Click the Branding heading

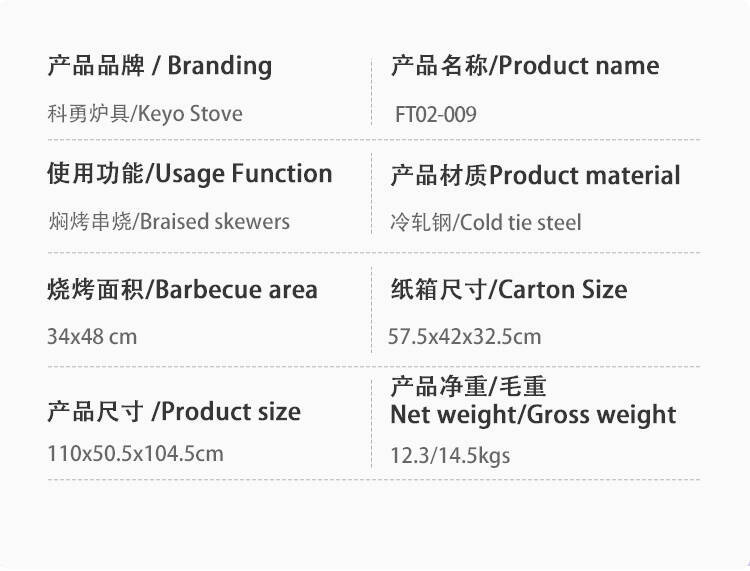tap(219, 66)
